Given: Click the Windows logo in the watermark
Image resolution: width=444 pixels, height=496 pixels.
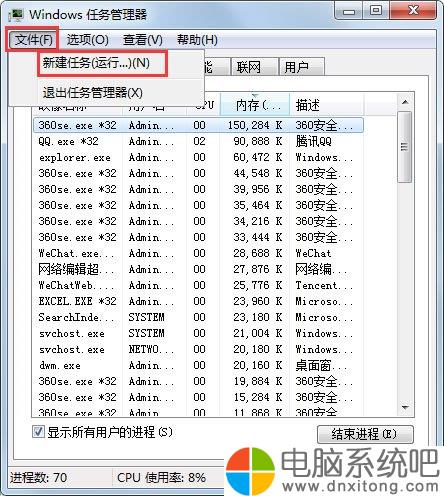Looking at the screenshot, I should [x=250, y=471].
